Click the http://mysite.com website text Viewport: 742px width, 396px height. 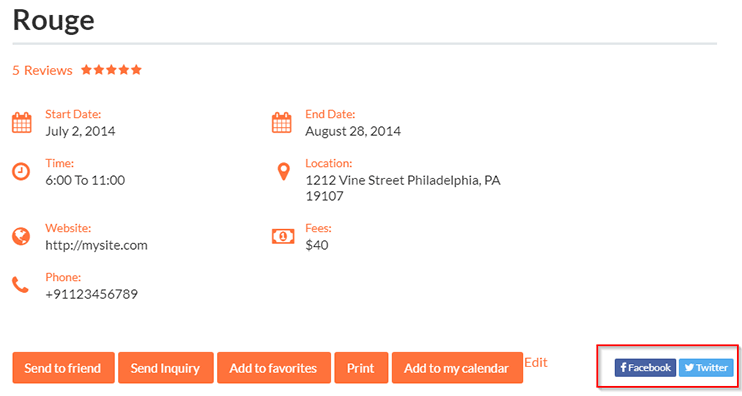97,245
